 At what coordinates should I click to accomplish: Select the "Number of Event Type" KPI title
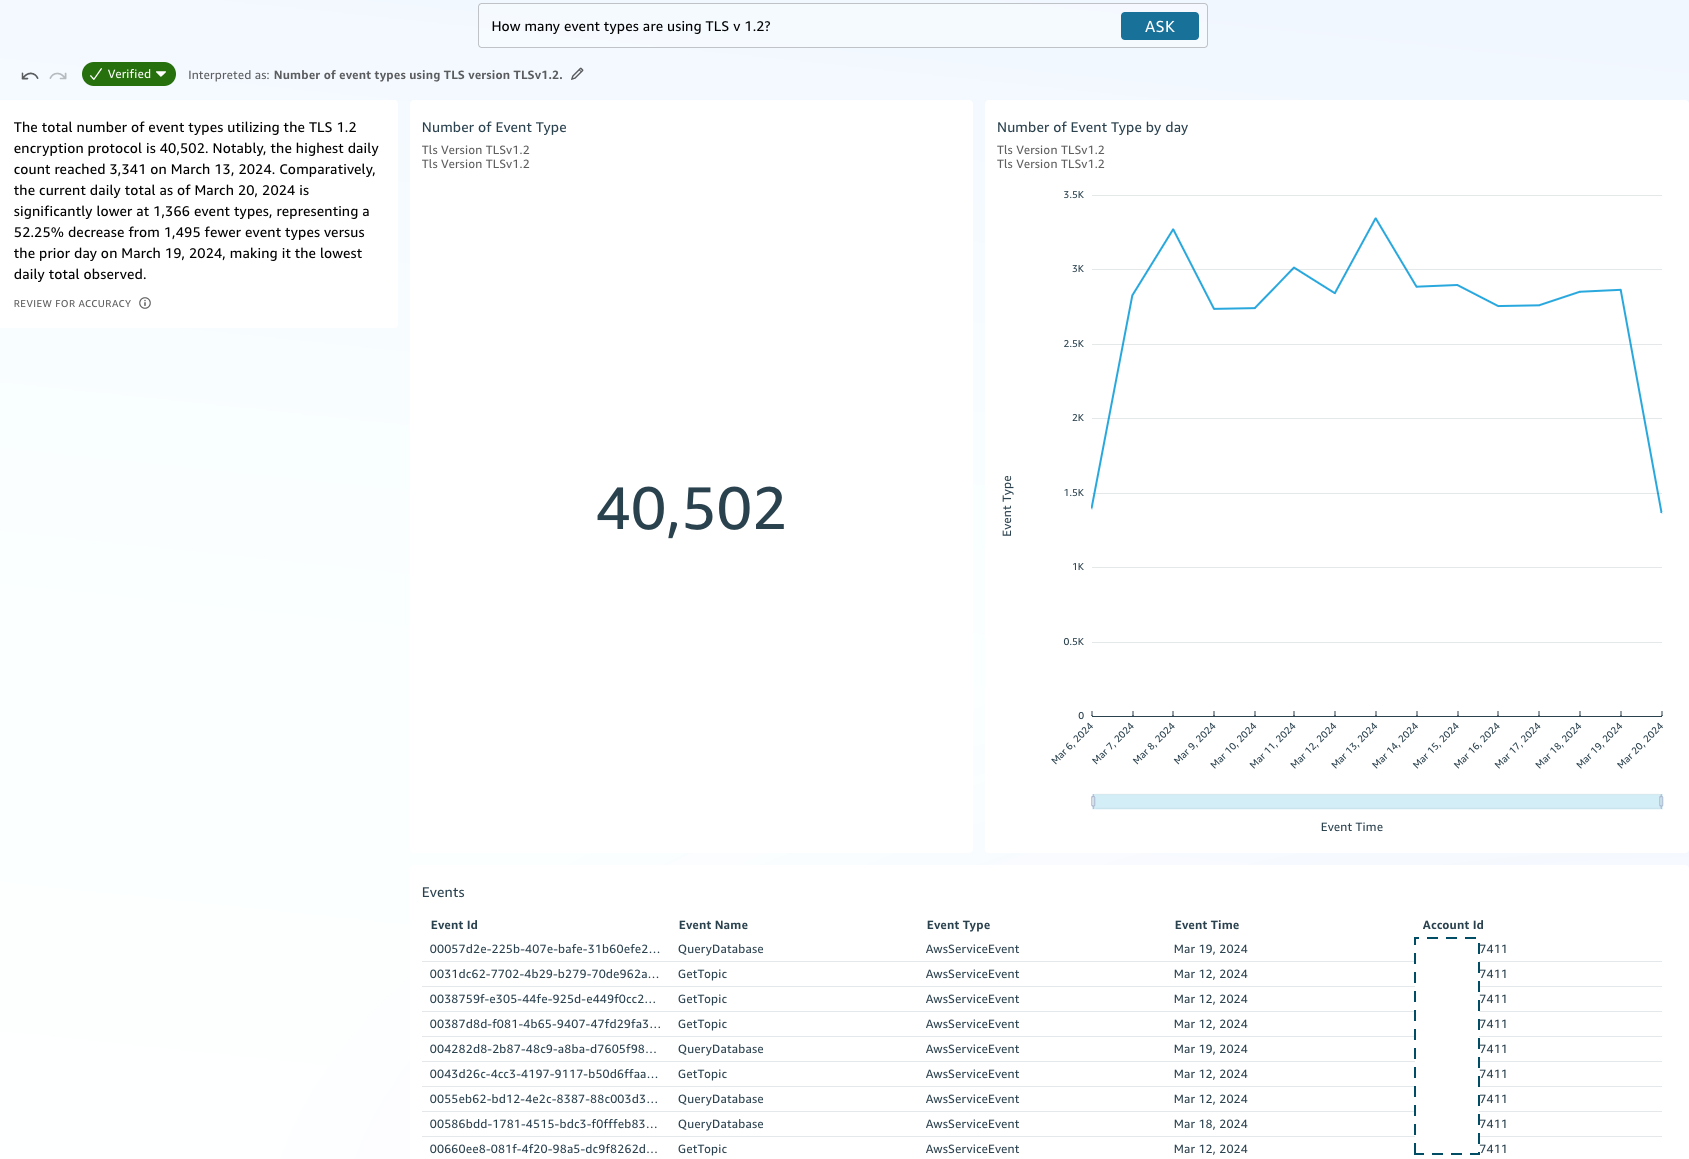point(494,127)
